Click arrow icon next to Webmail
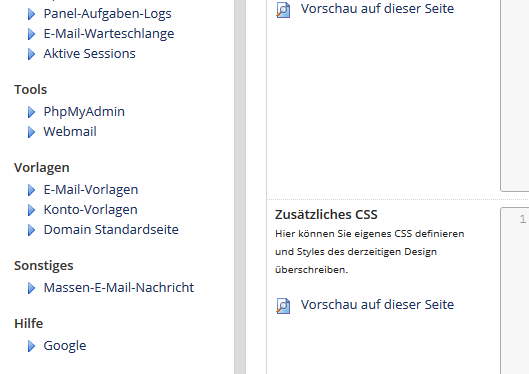 pyautogui.click(x=31, y=132)
